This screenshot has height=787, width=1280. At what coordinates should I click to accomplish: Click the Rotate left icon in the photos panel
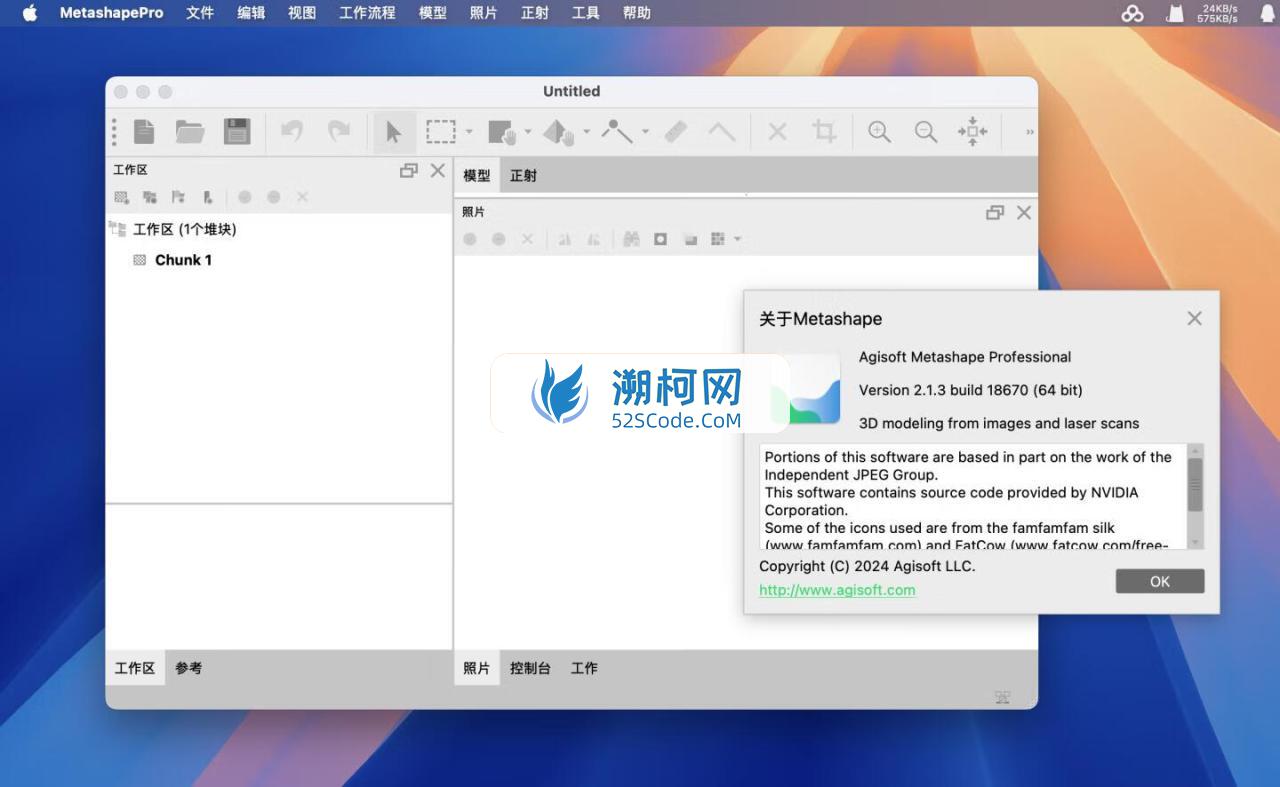point(565,239)
